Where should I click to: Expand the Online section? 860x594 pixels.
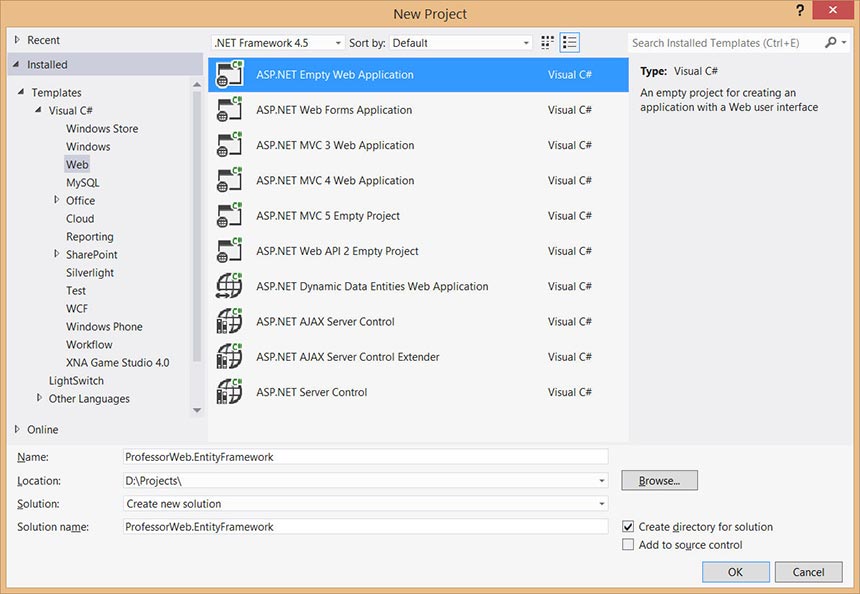coord(17,429)
